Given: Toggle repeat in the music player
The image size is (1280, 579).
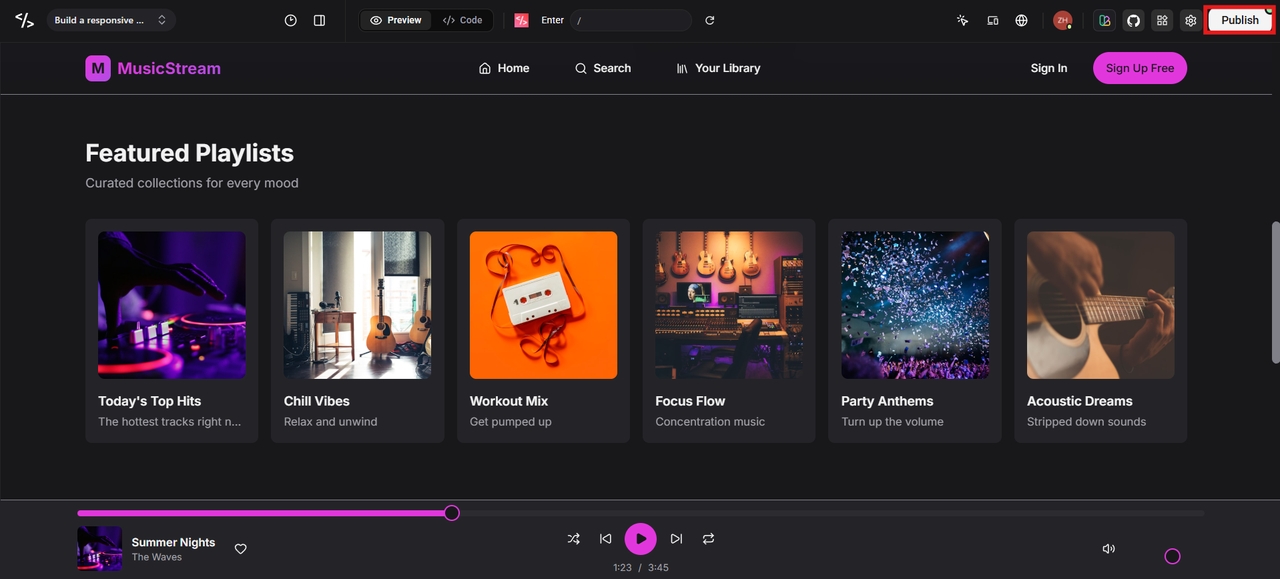Looking at the screenshot, I should [x=708, y=539].
